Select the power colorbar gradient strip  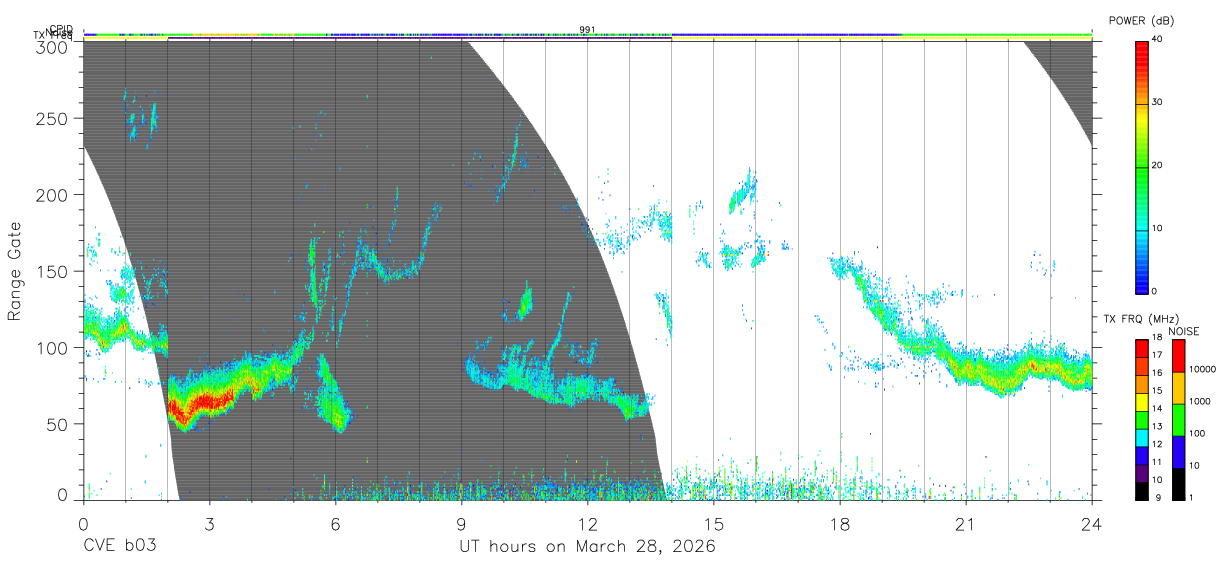pyautogui.click(x=1141, y=166)
